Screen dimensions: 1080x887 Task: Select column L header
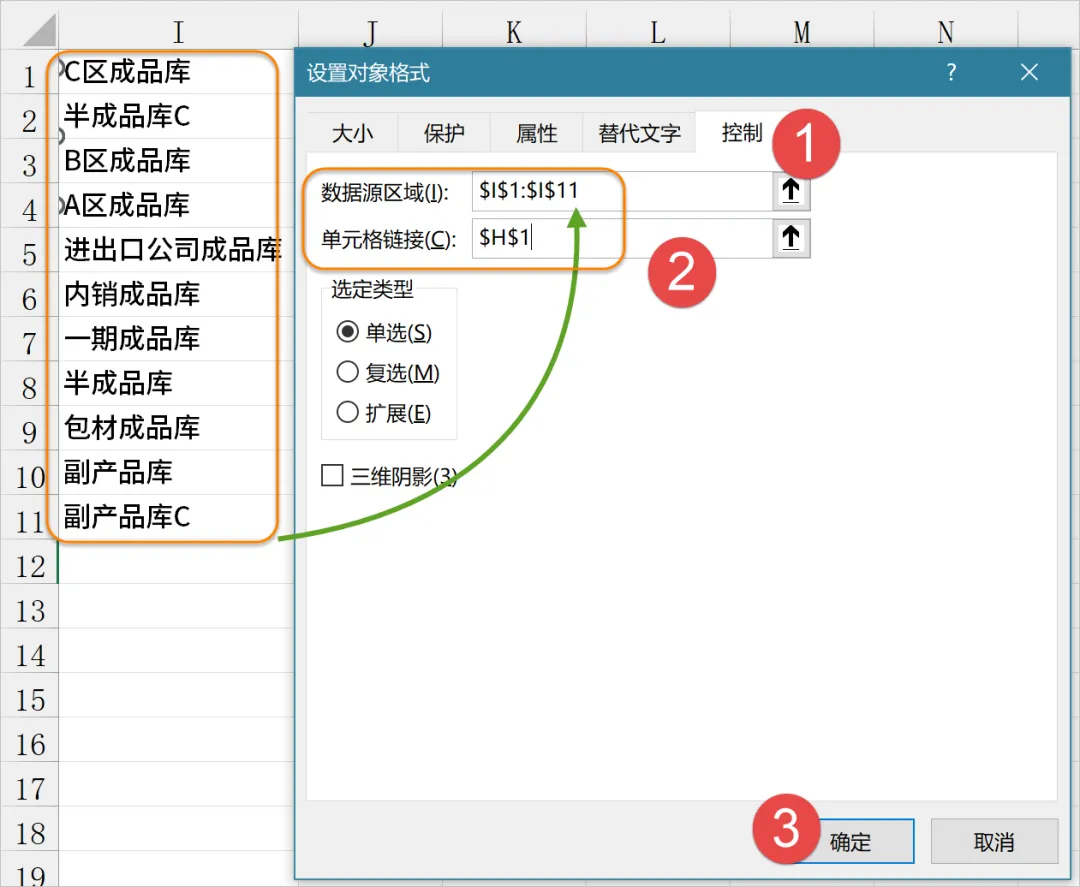click(x=658, y=31)
